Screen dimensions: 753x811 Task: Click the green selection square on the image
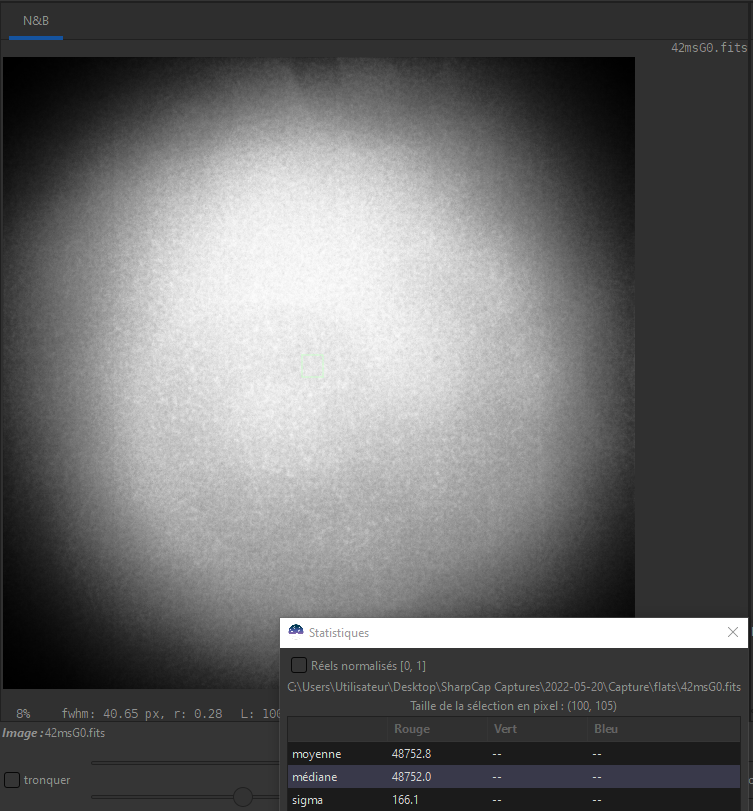coord(312,366)
